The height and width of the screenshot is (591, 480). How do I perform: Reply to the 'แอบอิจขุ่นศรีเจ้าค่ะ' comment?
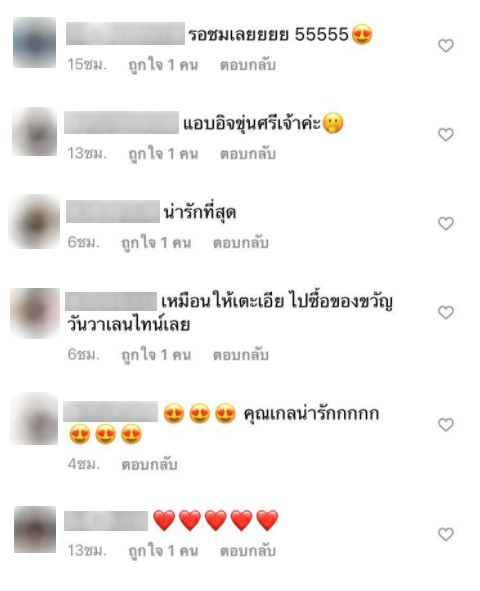248,154
